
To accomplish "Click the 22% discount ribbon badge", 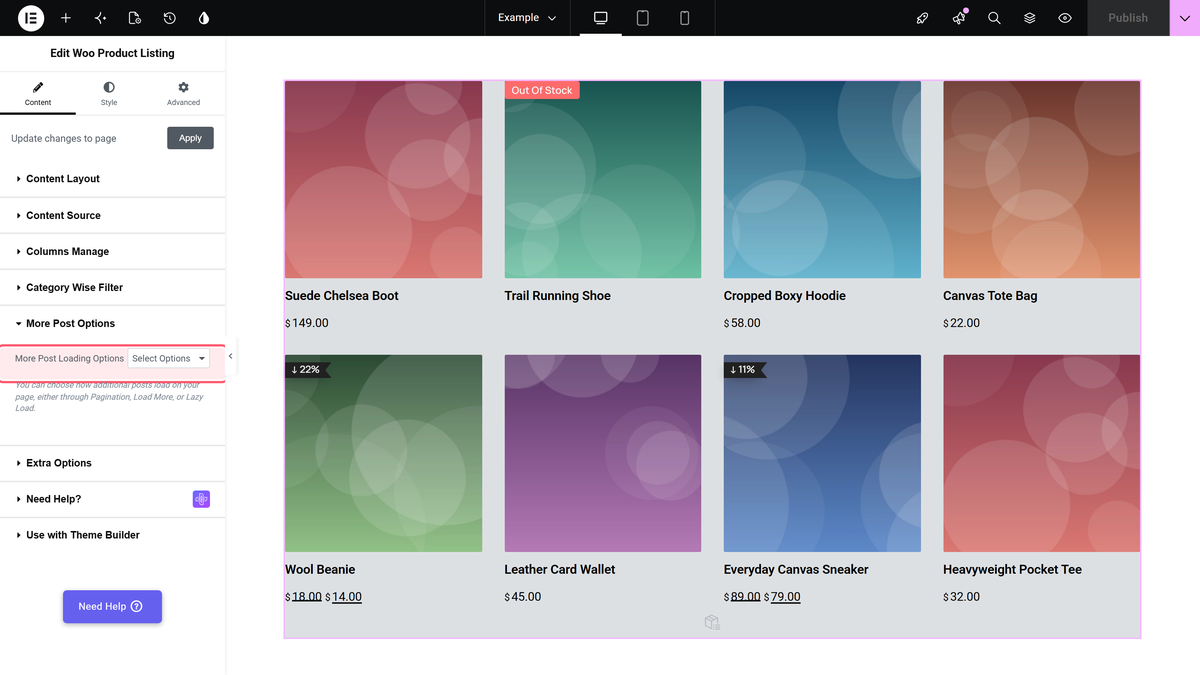I will coord(306,369).
